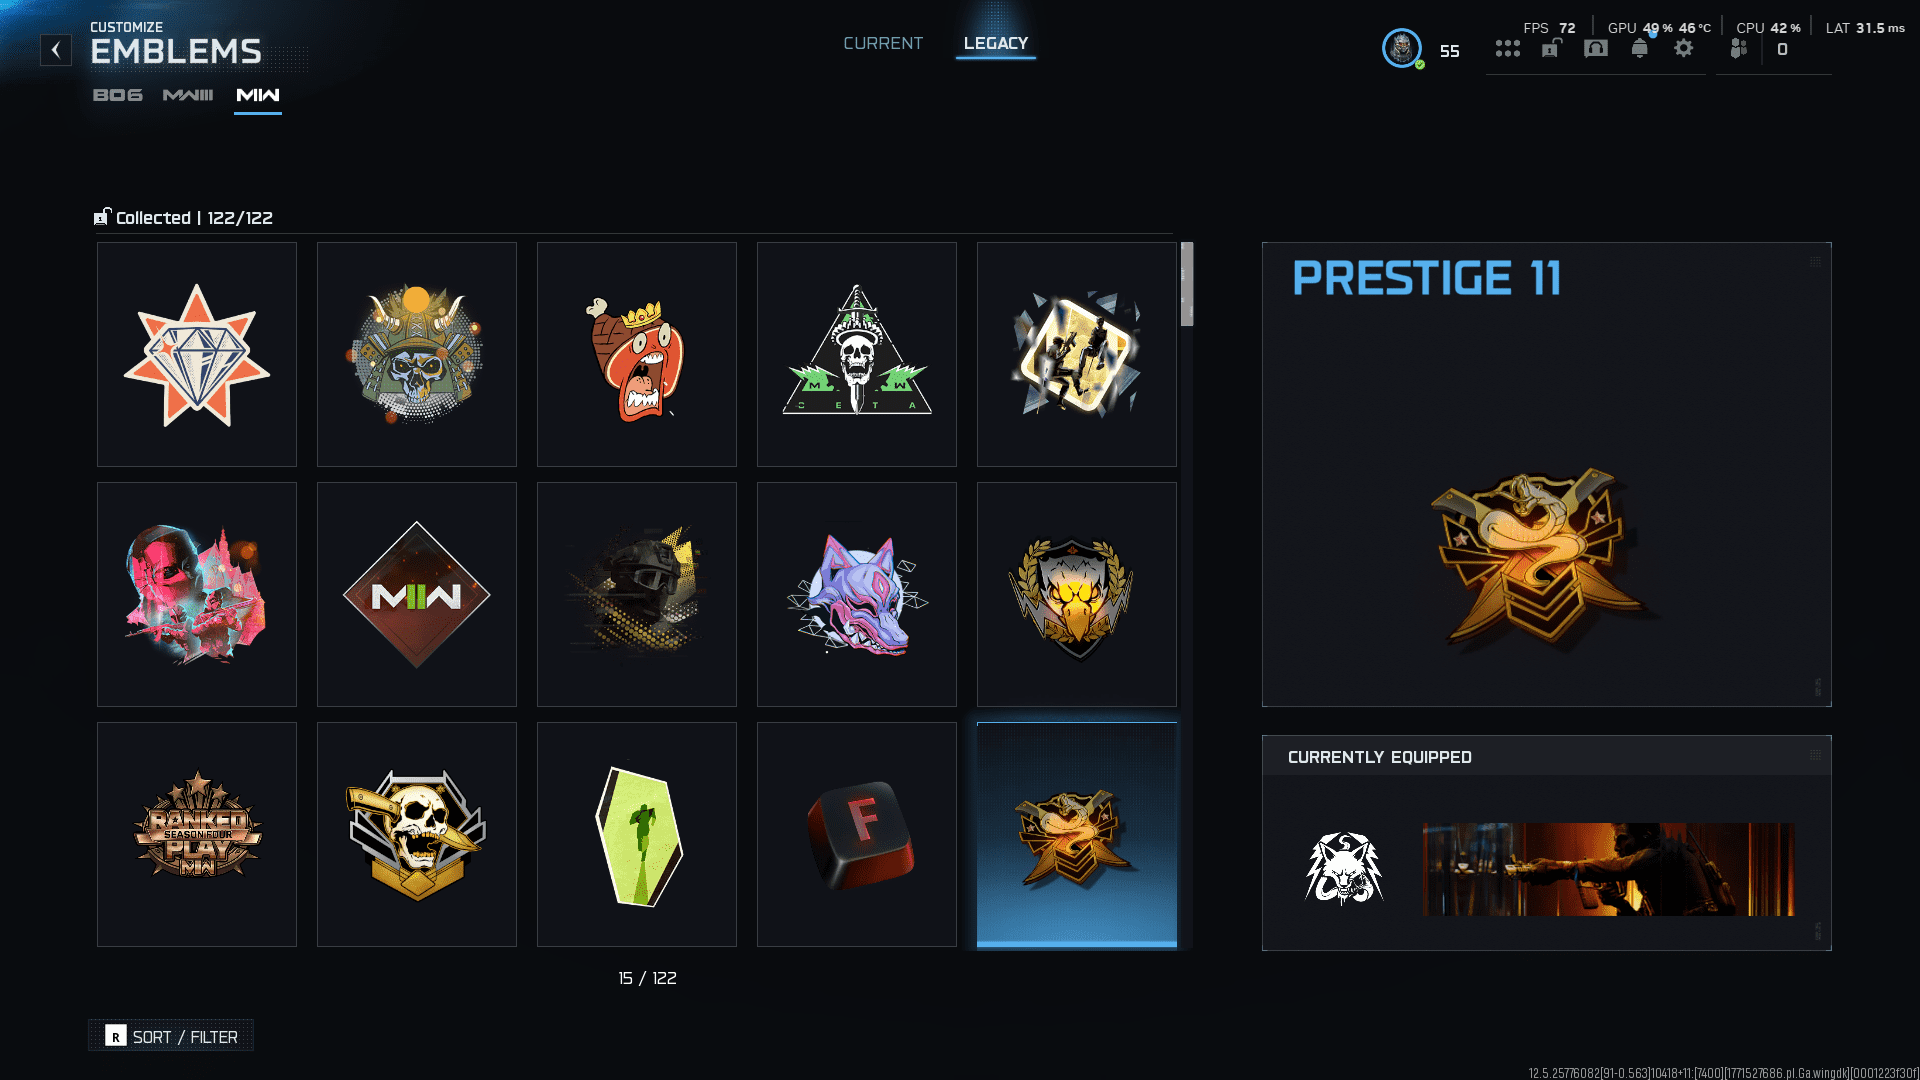
Task: Select the screaming ham with crown emblem
Action: coord(637,355)
